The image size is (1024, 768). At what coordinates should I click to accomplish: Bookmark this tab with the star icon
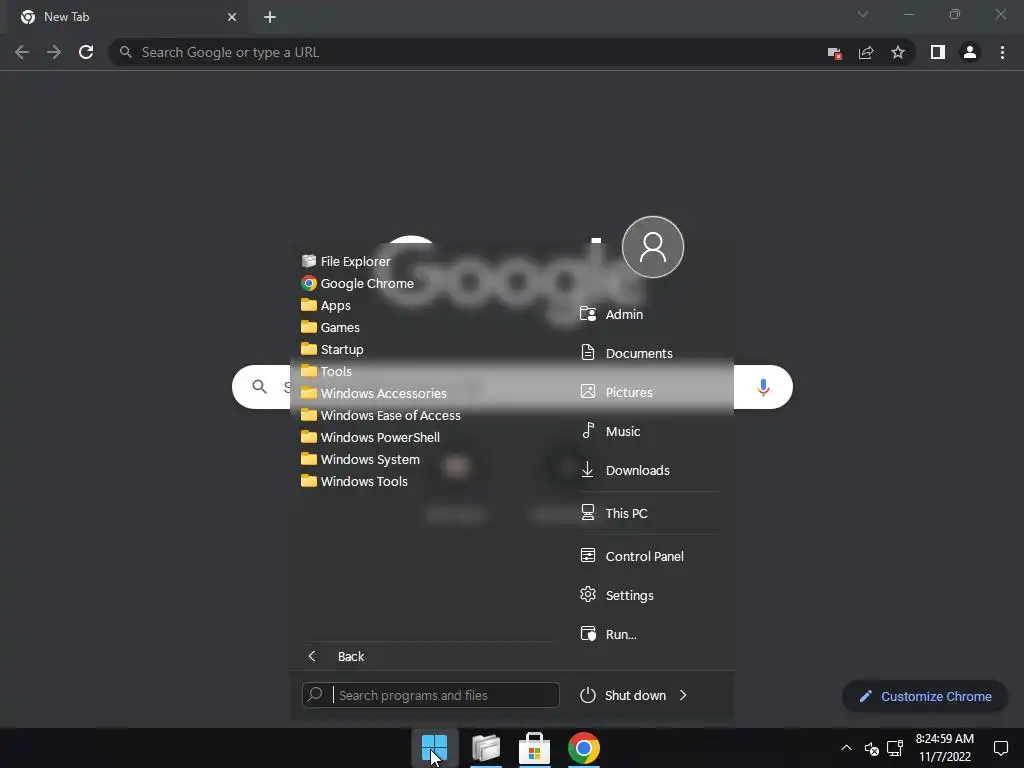pyautogui.click(x=898, y=52)
